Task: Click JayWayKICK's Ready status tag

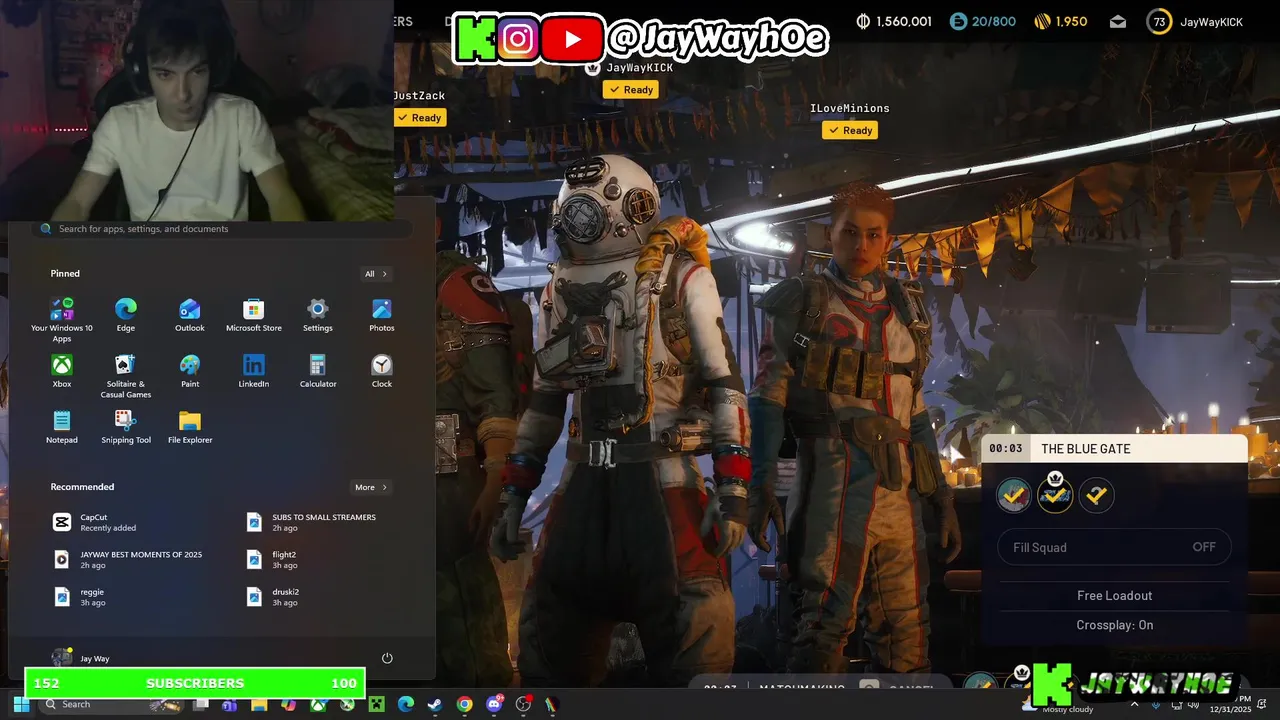Action: [631, 89]
